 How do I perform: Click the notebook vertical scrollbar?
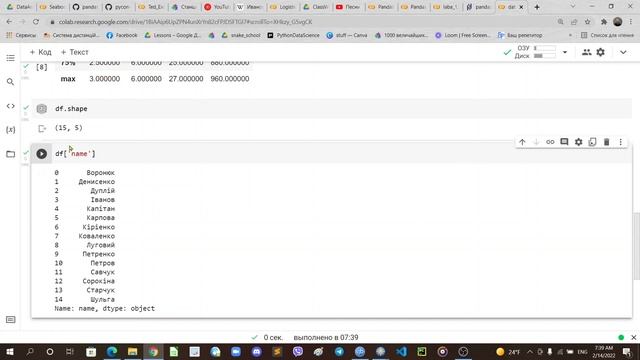click(636, 246)
